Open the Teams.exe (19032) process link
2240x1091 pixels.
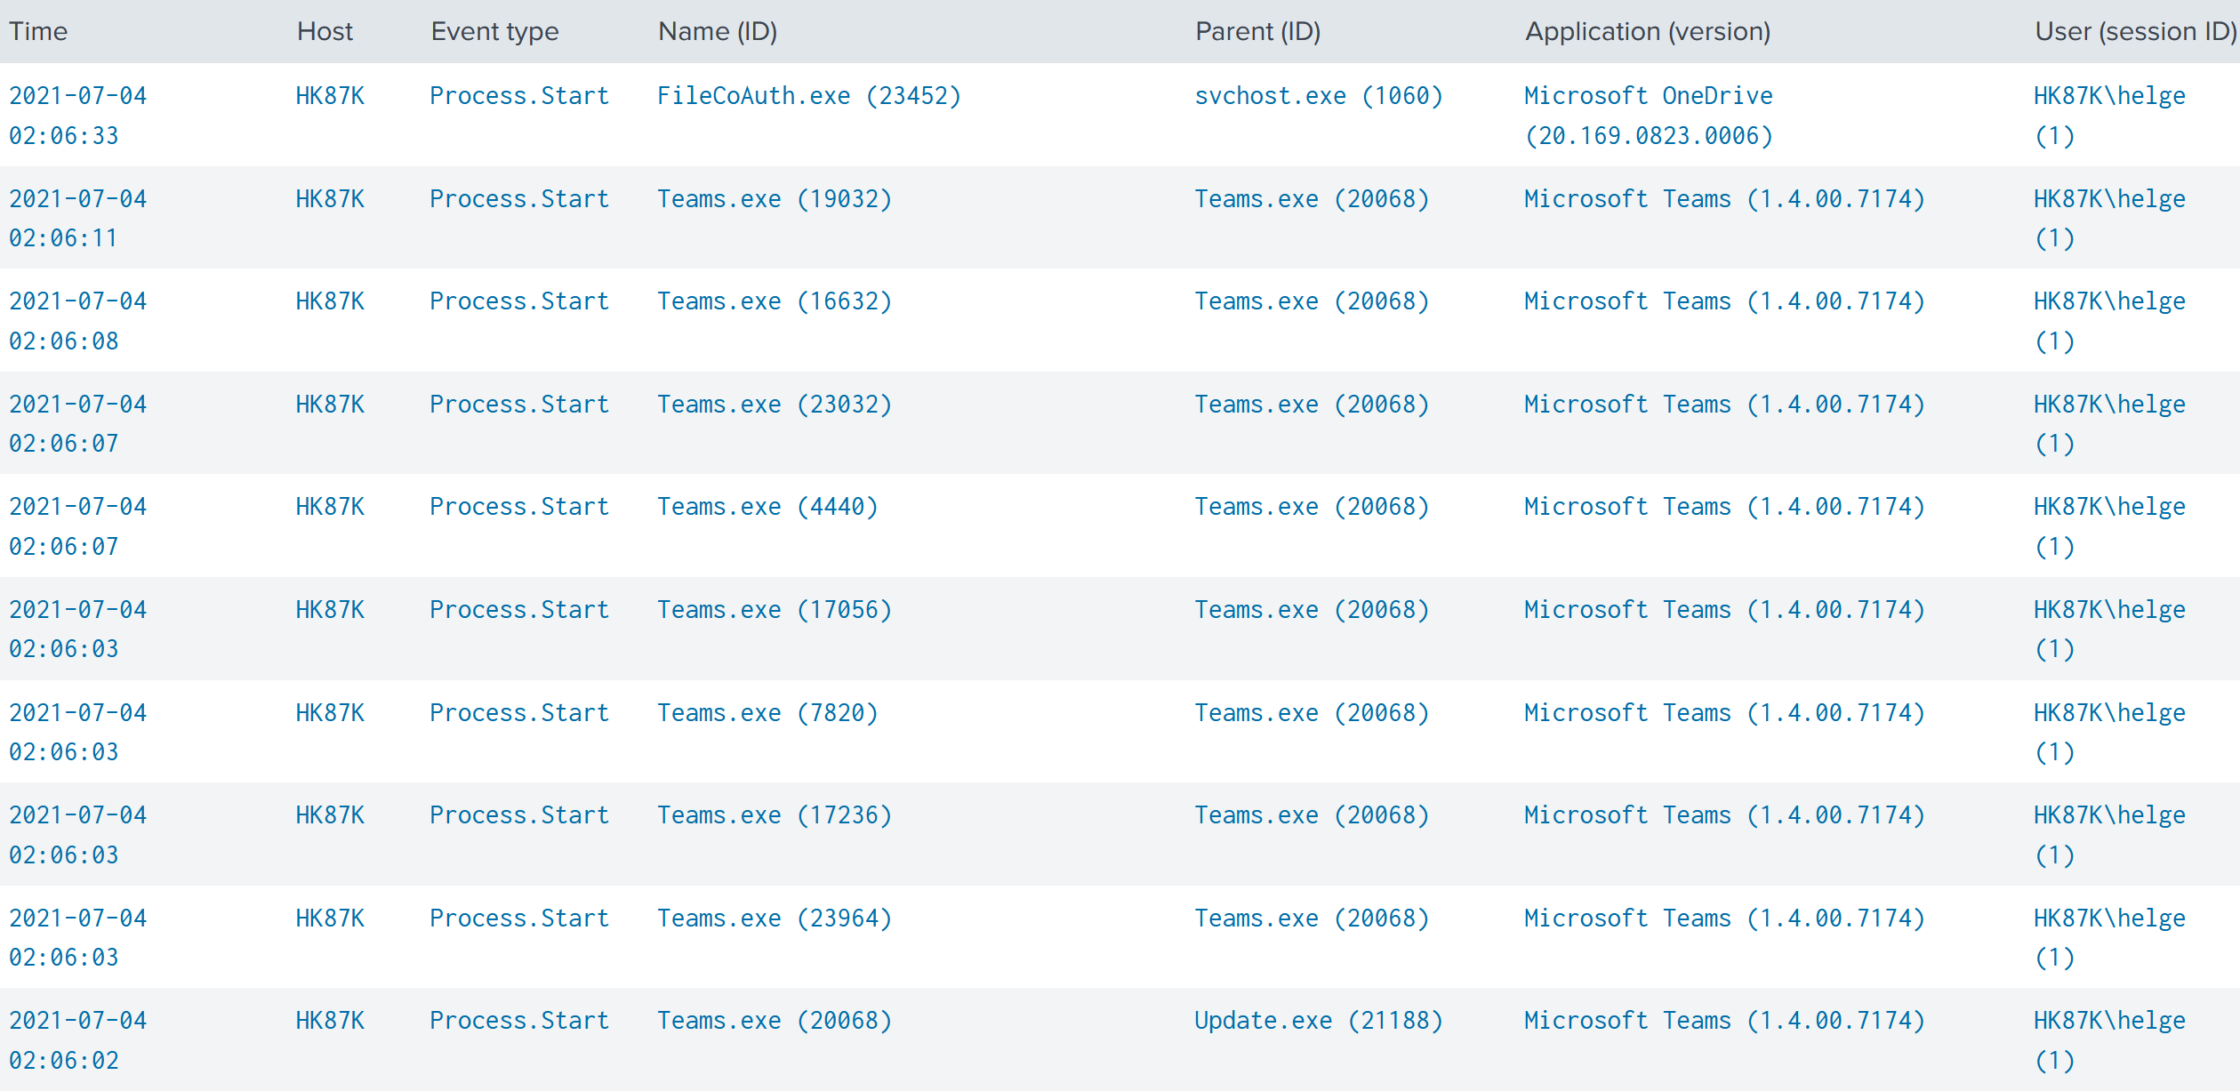pyautogui.click(x=773, y=199)
